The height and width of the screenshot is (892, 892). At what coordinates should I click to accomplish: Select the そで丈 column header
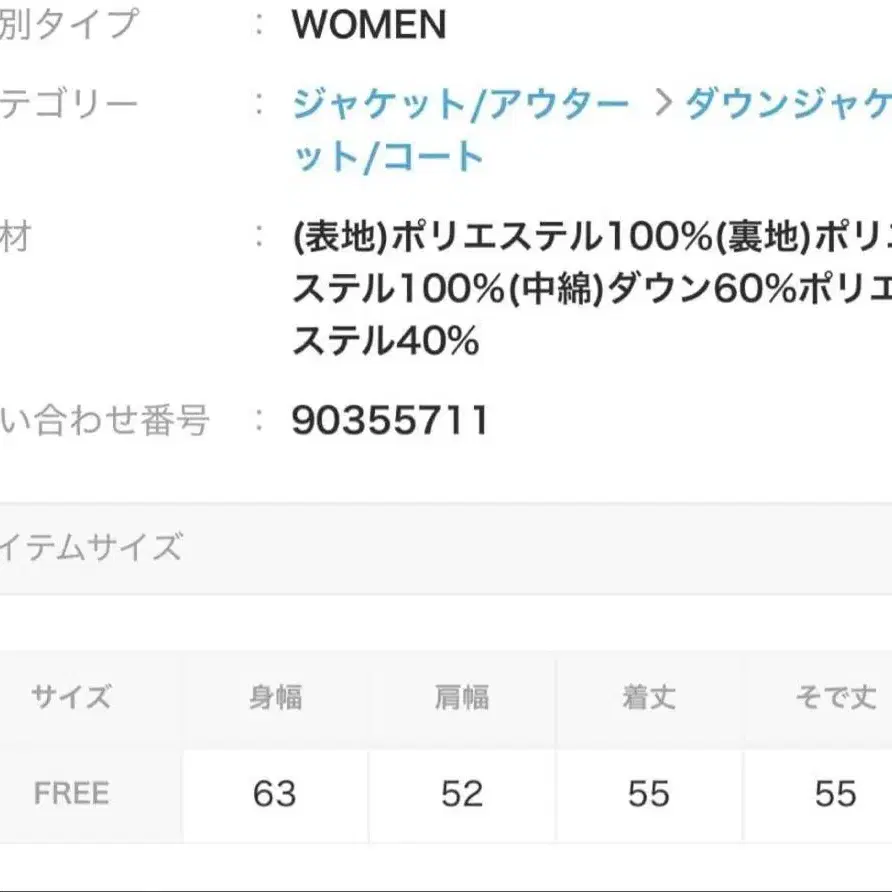click(x=835, y=697)
